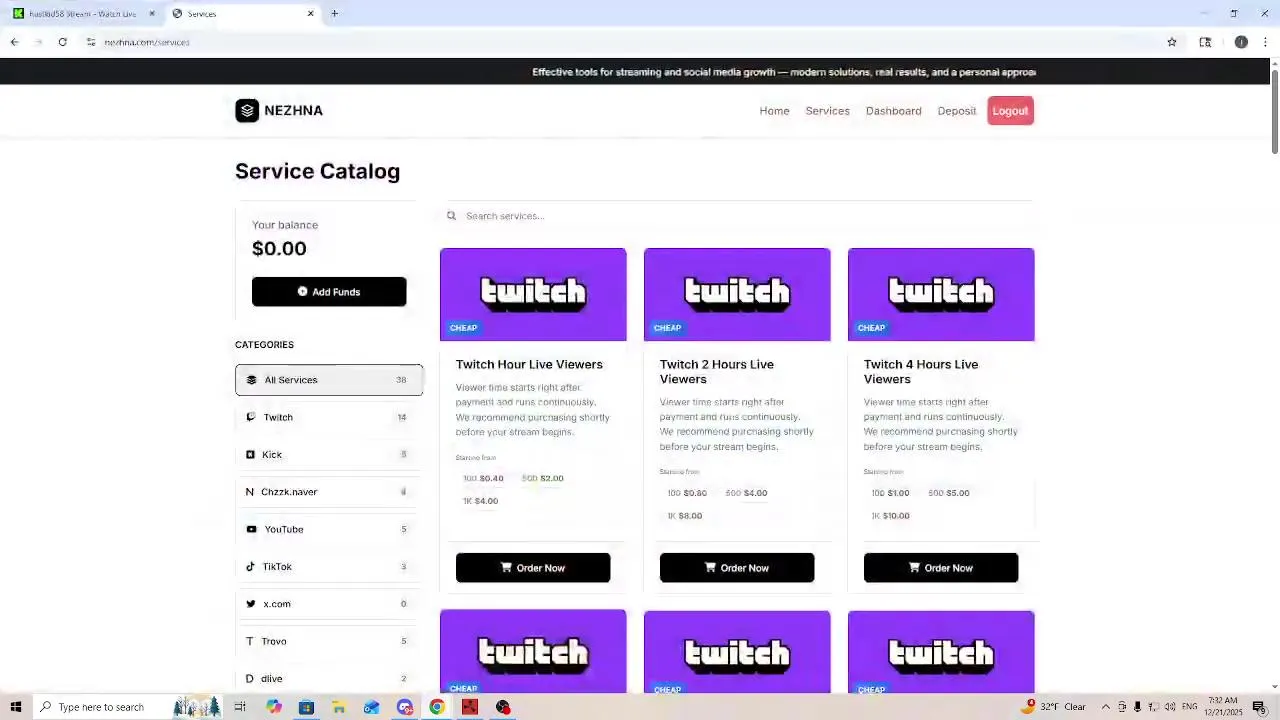Filter by the TikTok category
This screenshot has height=720, width=1280.
coord(329,567)
